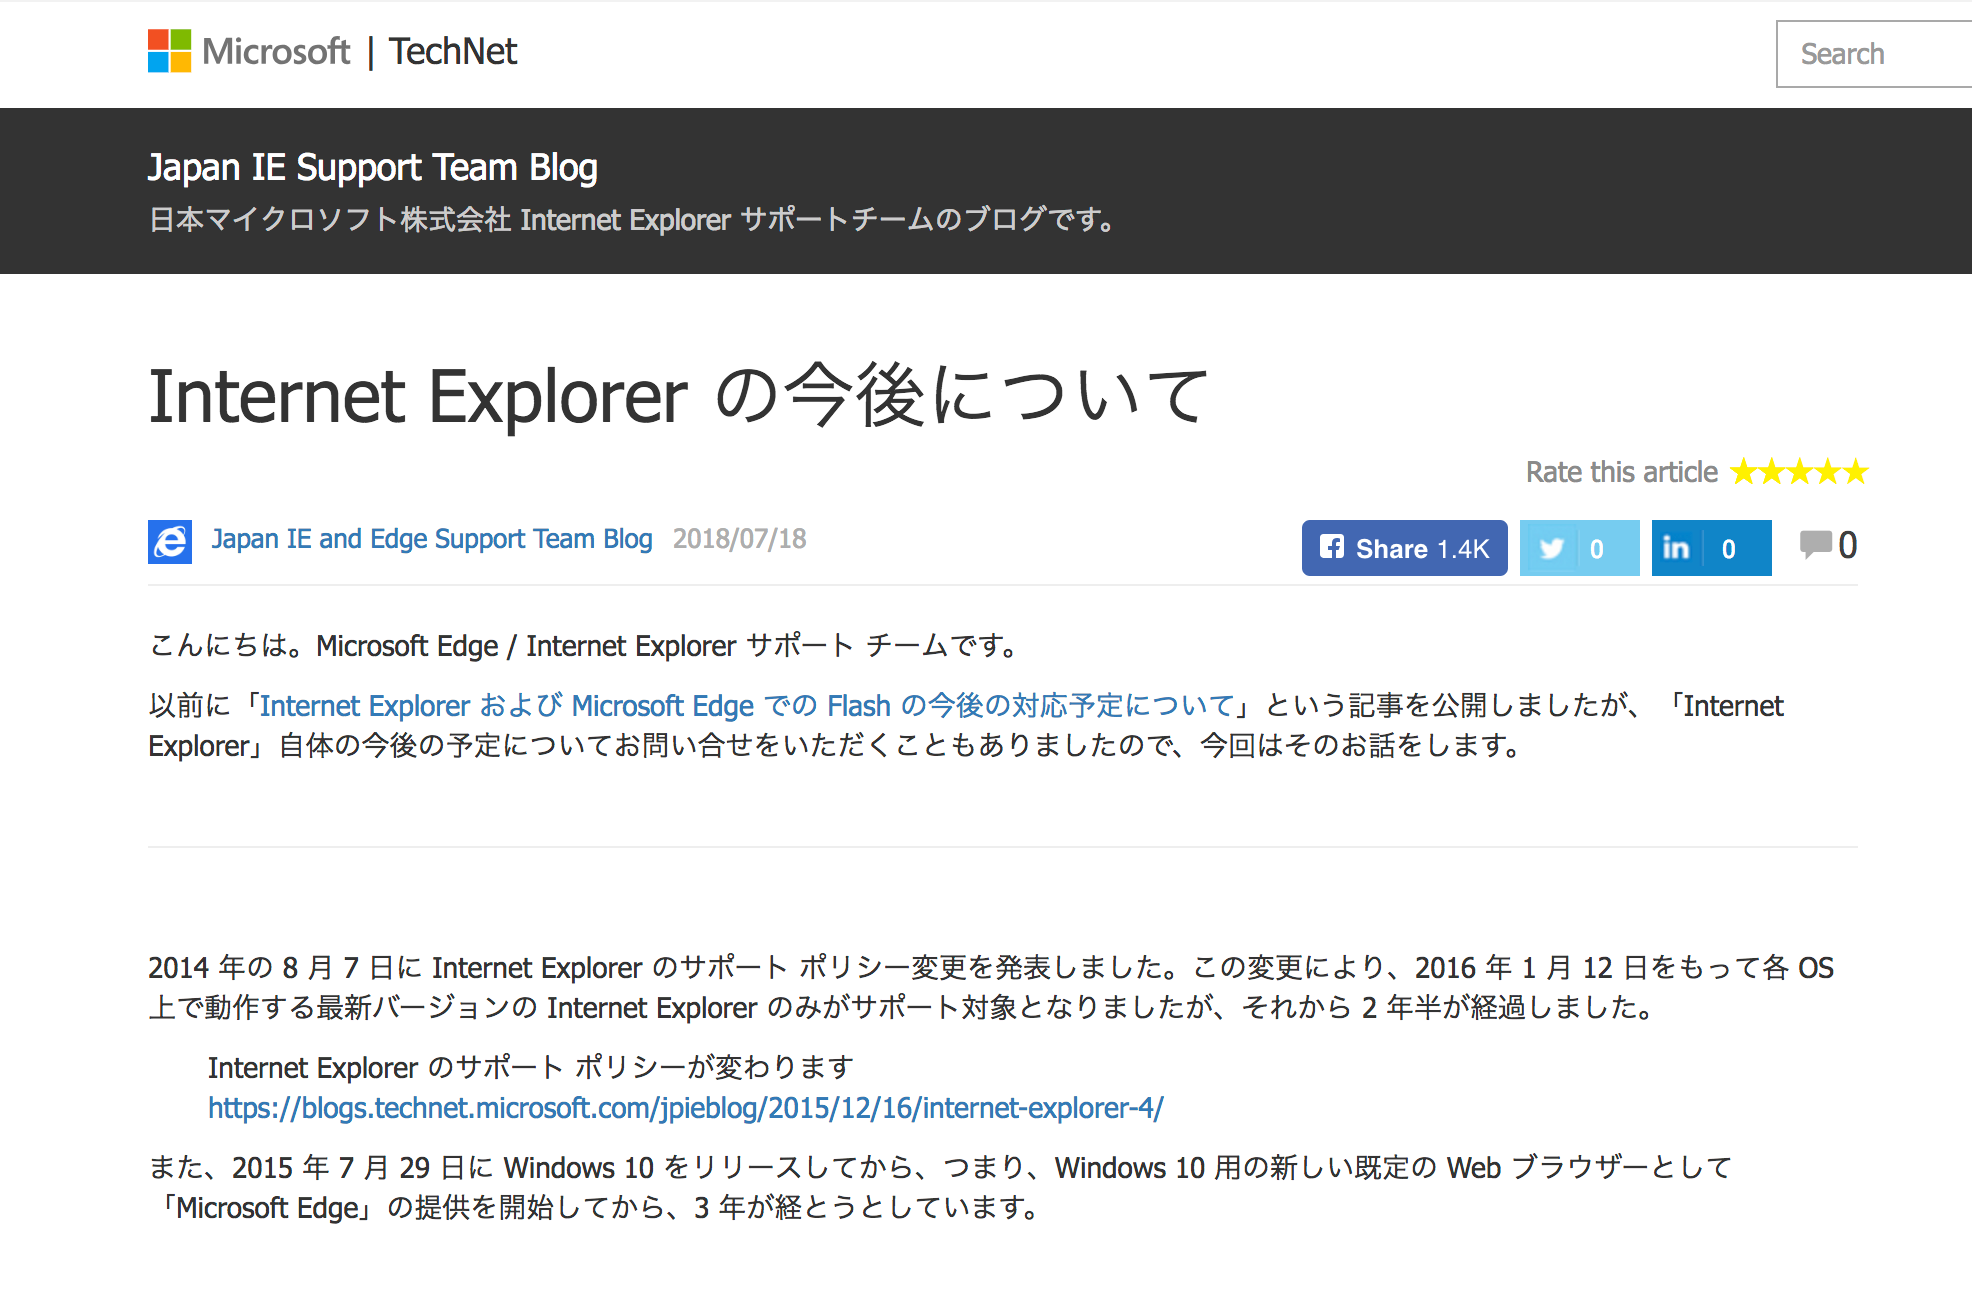Click the LinkedIn in share icon

(x=1676, y=548)
